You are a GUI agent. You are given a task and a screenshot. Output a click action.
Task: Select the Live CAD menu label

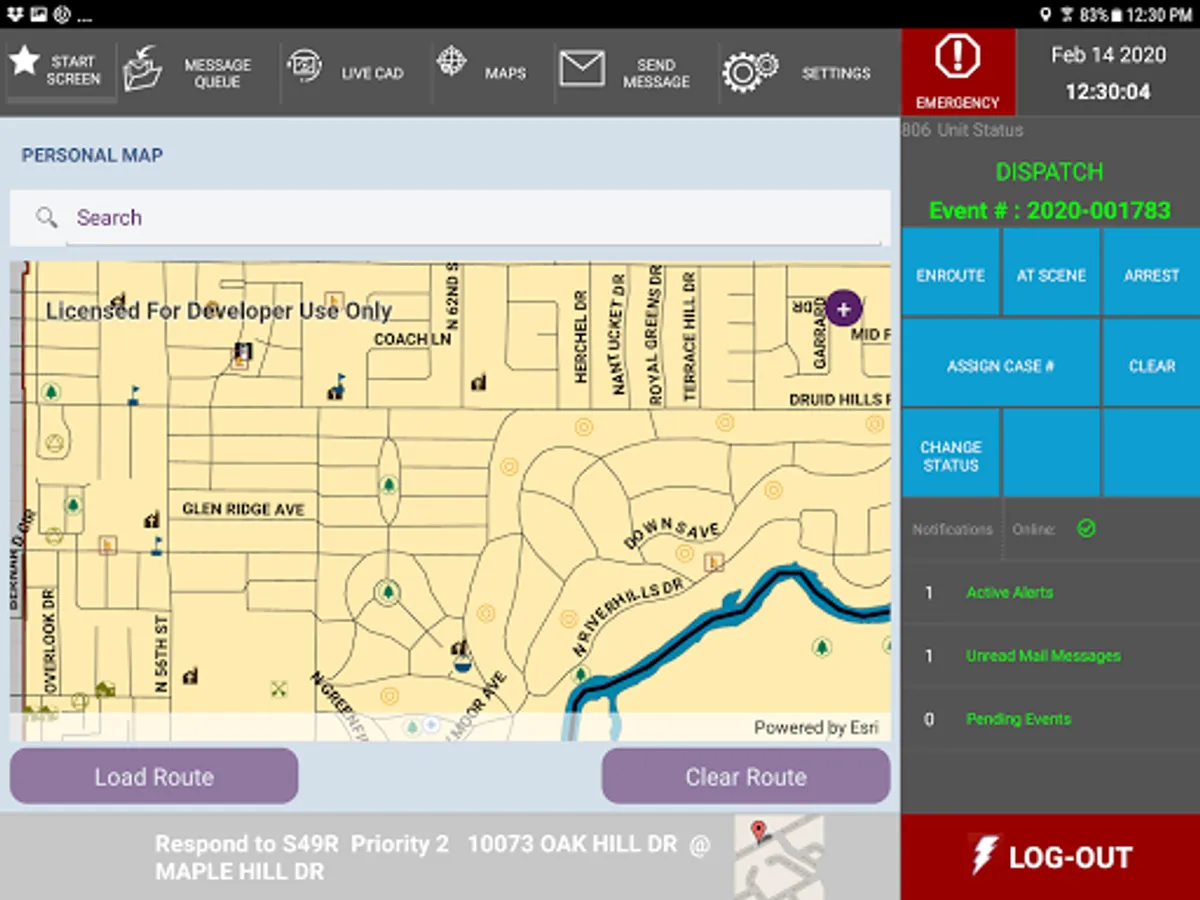click(372, 73)
